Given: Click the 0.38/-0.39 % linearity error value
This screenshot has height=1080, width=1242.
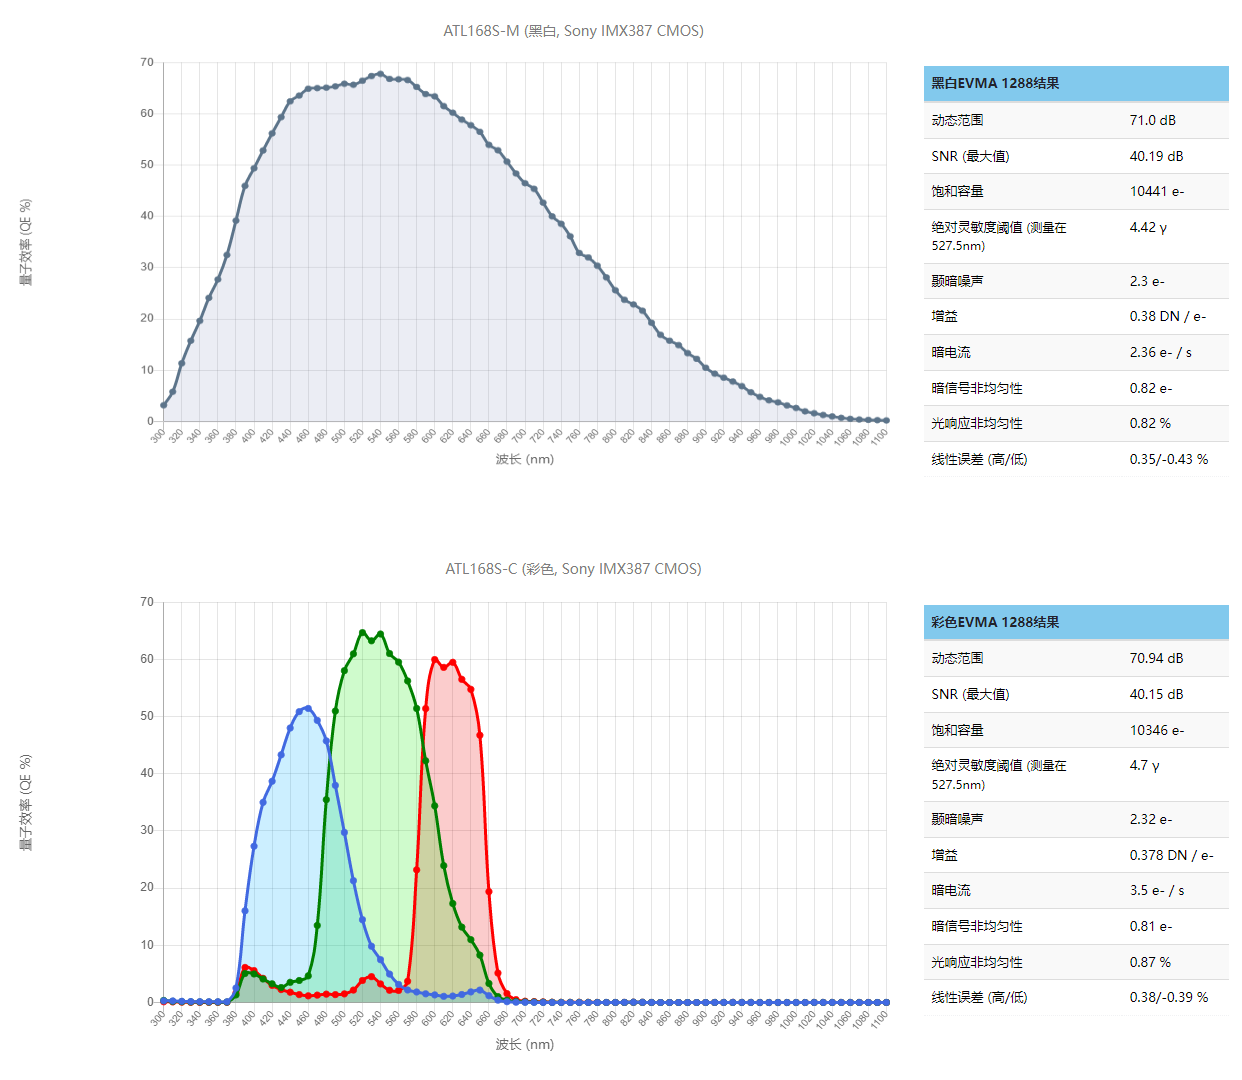Looking at the screenshot, I should pos(1168,997).
